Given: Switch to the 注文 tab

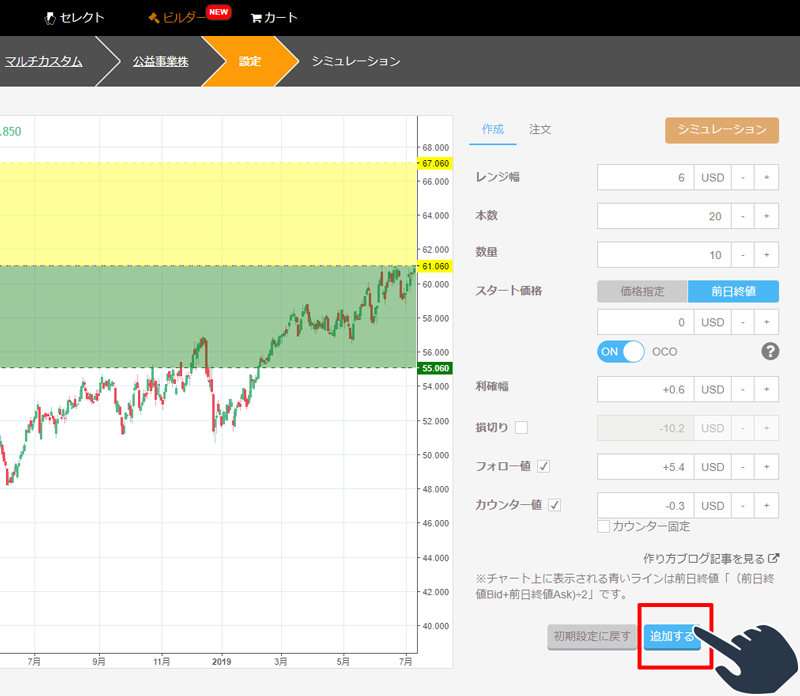Looking at the screenshot, I should (x=540, y=130).
